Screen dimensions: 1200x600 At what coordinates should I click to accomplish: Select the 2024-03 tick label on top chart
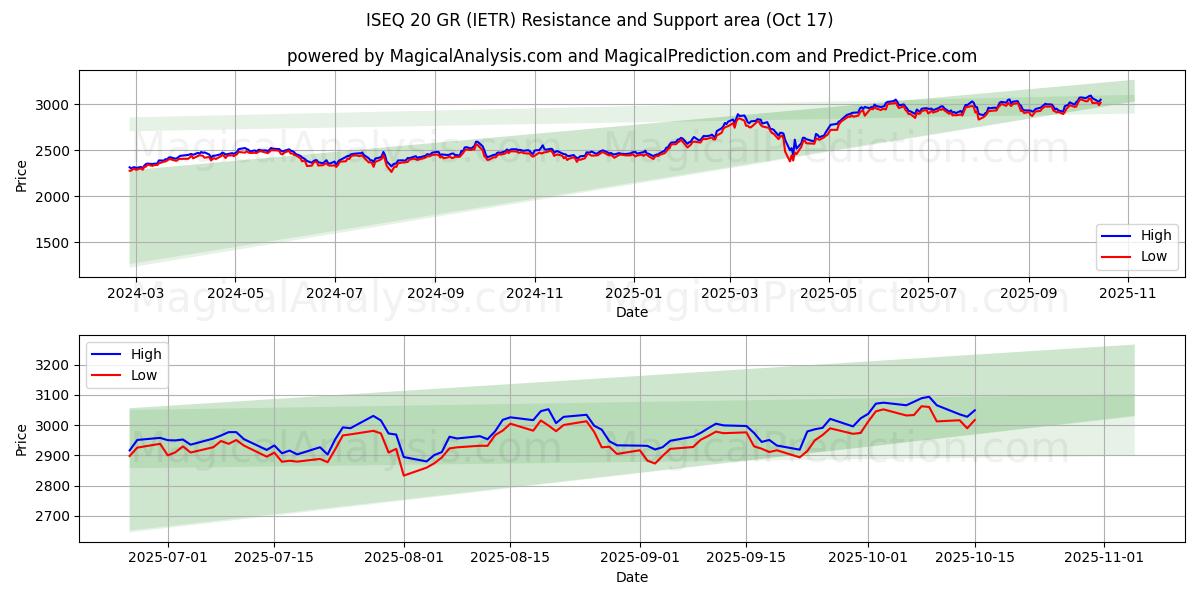point(136,293)
